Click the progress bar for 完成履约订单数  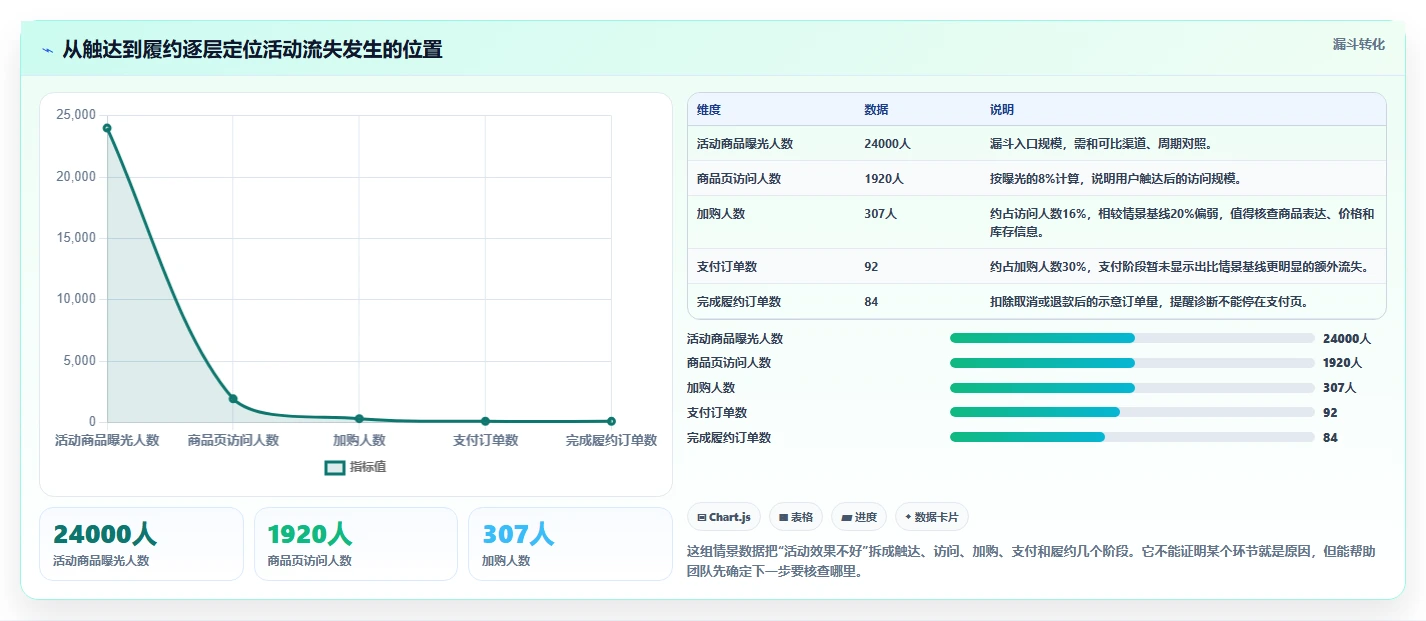[x=1132, y=437]
